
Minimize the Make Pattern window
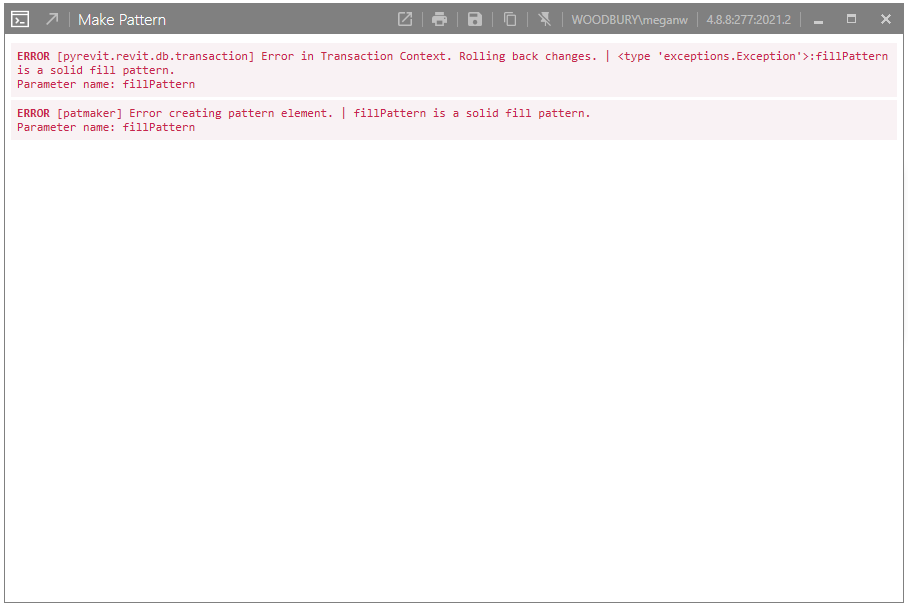[x=817, y=18]
